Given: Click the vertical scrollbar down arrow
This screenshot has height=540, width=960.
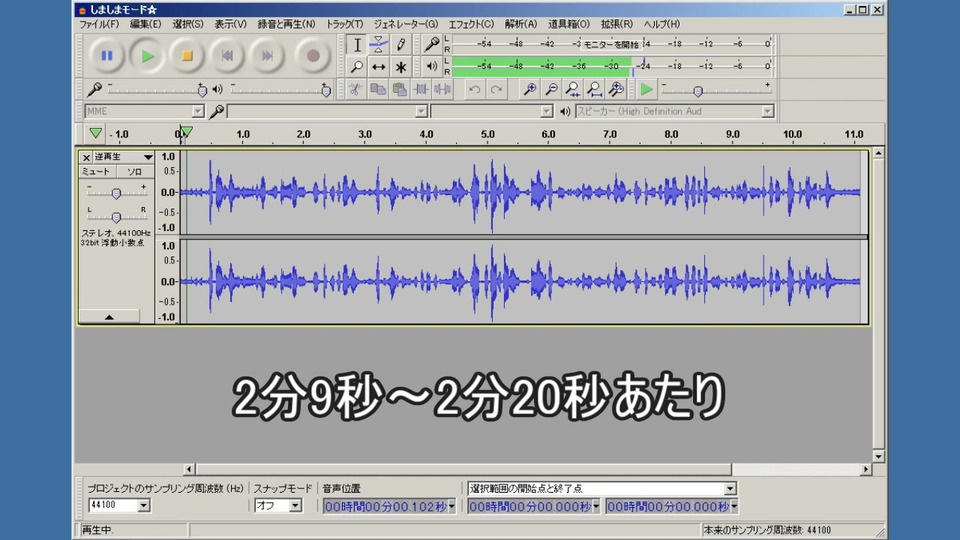Looking at the screenshot, I should pyautogui.click(x=879, y=457).
